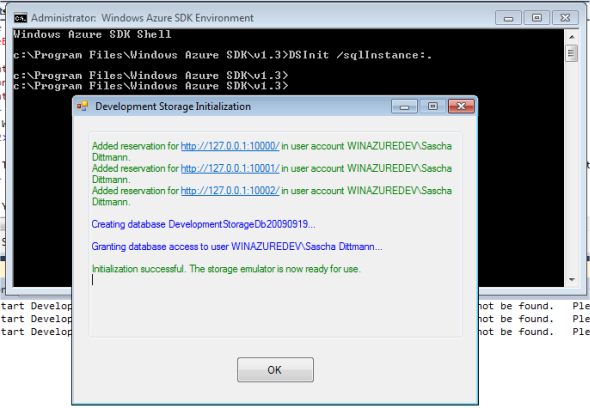Close the Windows Azure SDK Environment window
This screenshot has height=408, width=590.
point(565,18)
